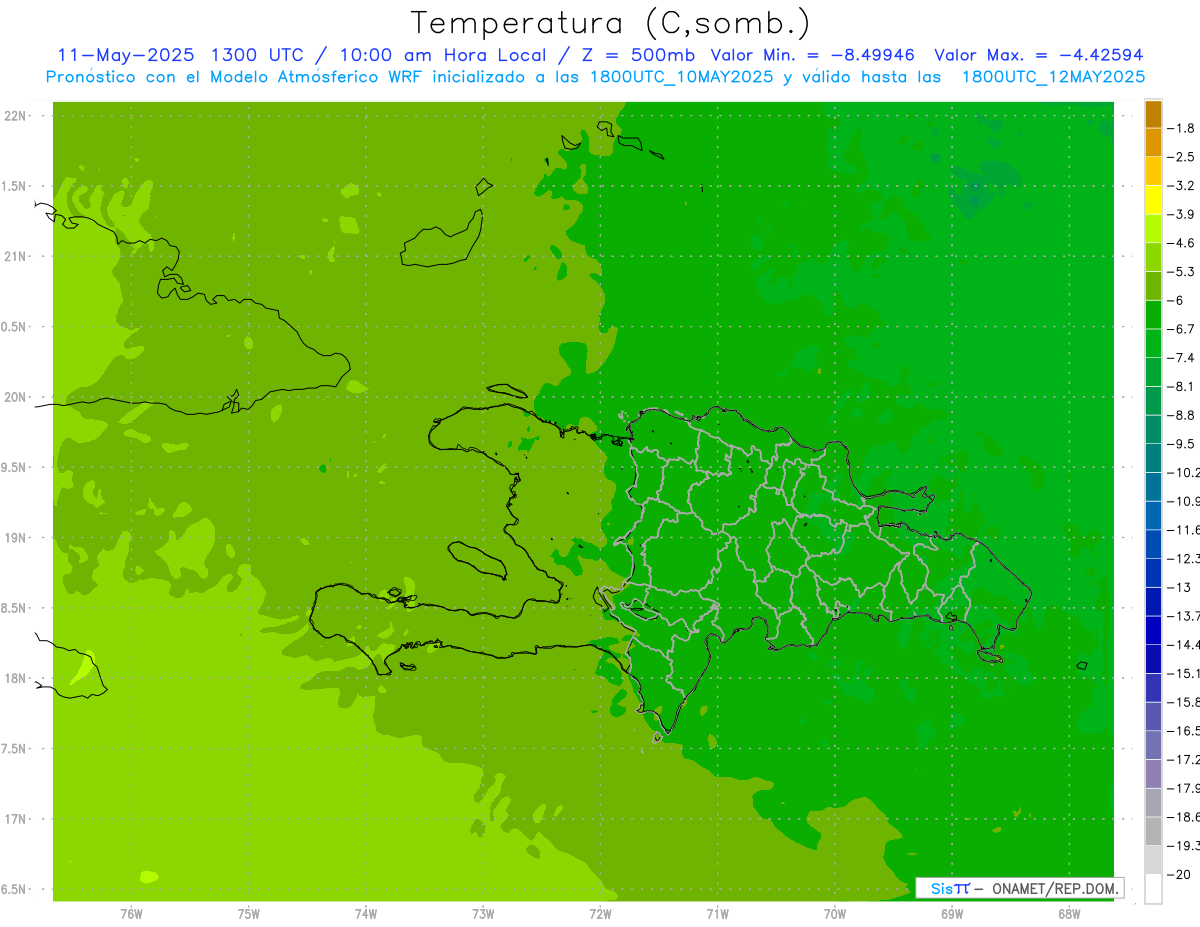
Task: Click the green swatch between -6.7 and -7.4
Action: (1153, 343)
